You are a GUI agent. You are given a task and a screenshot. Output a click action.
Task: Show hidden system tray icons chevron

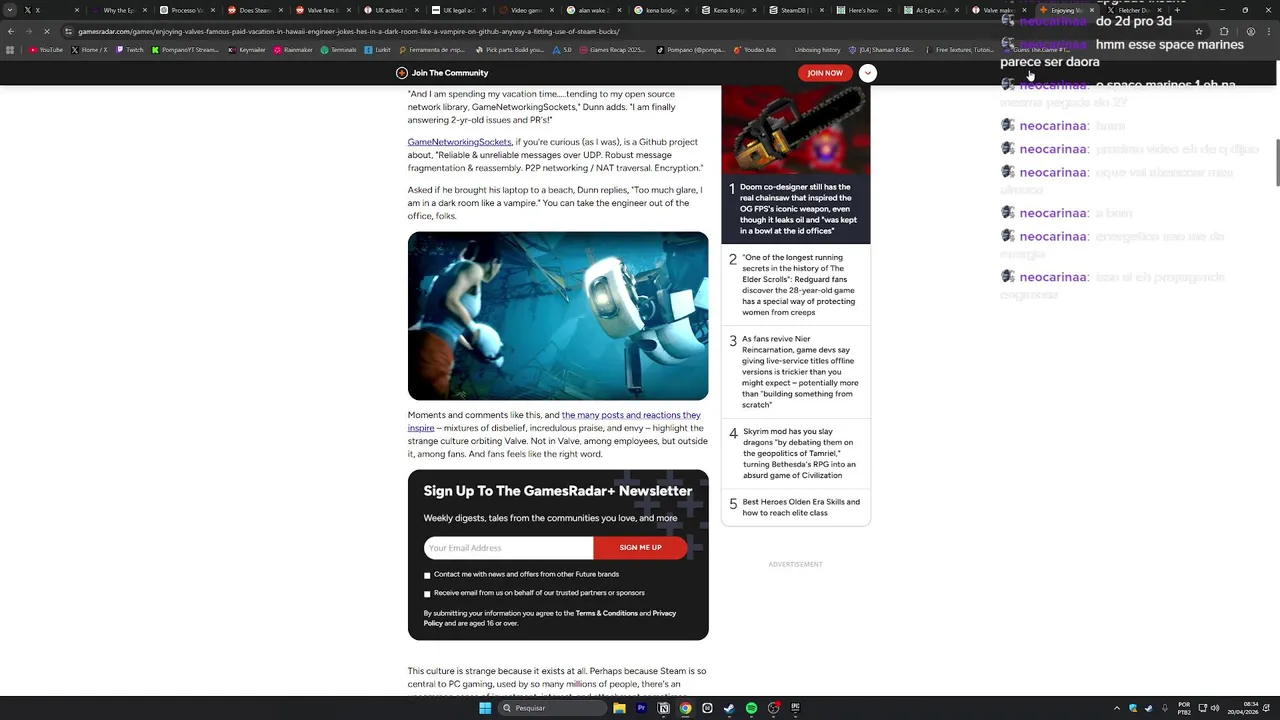[x=1117, y=708]
